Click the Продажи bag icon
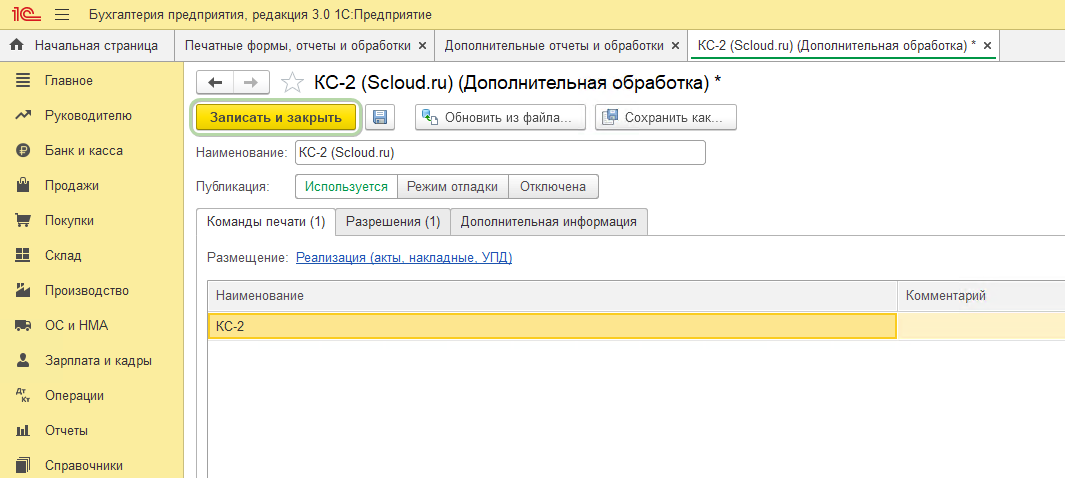 point(23,185)
